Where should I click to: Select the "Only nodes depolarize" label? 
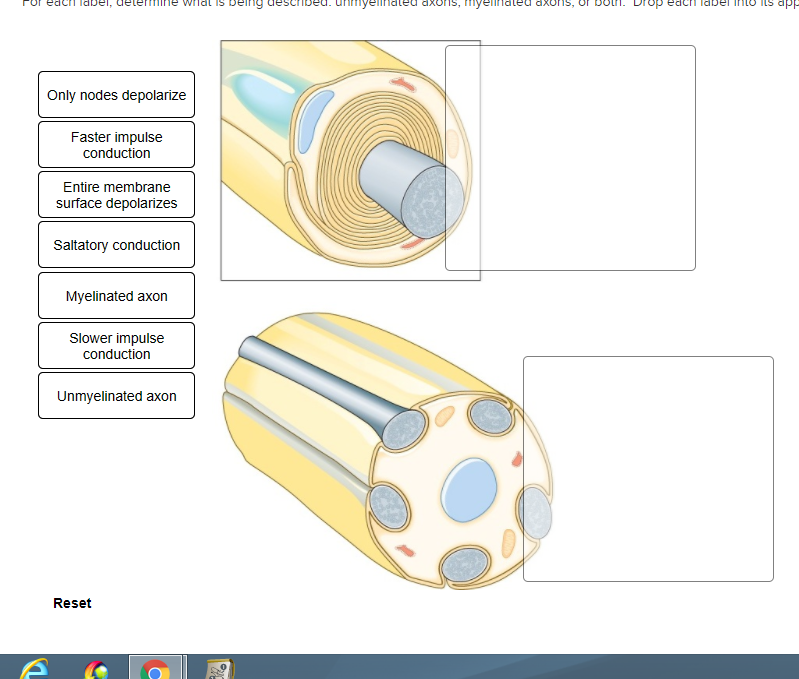tap(116, 95)
